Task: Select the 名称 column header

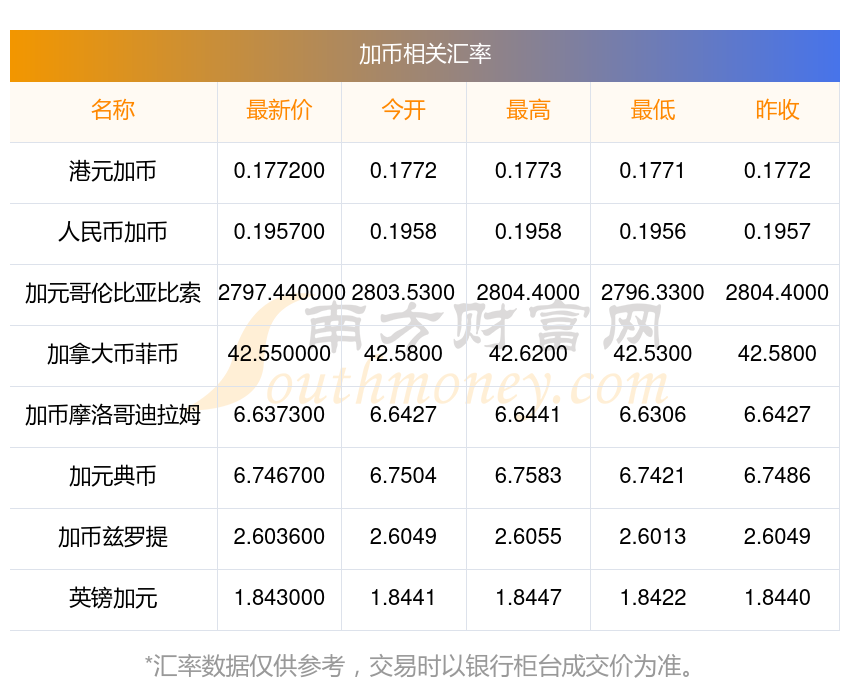Action: pos(113,110)
